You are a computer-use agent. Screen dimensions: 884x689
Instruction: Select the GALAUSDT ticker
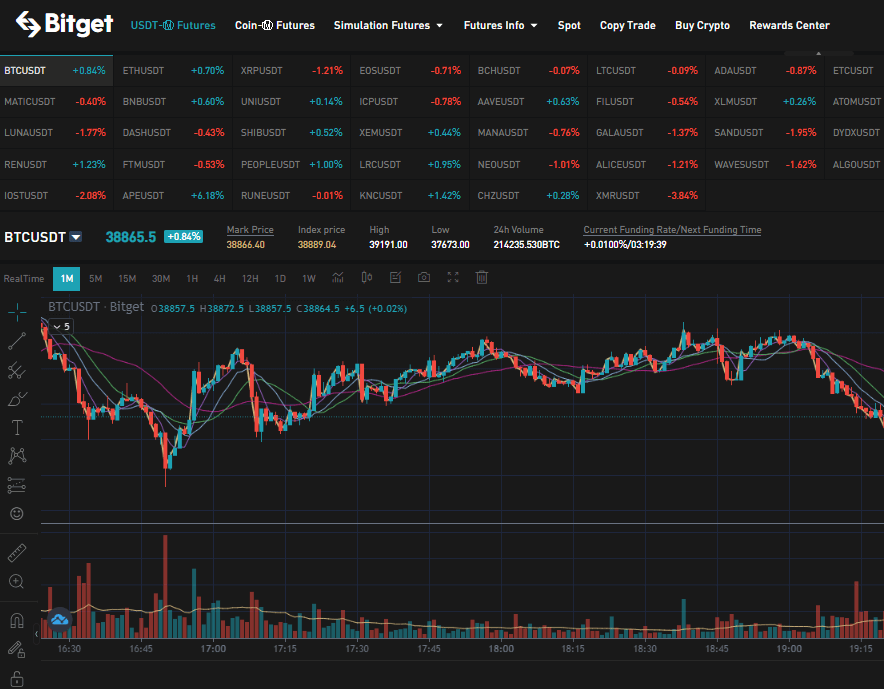[x=647, y=132]
